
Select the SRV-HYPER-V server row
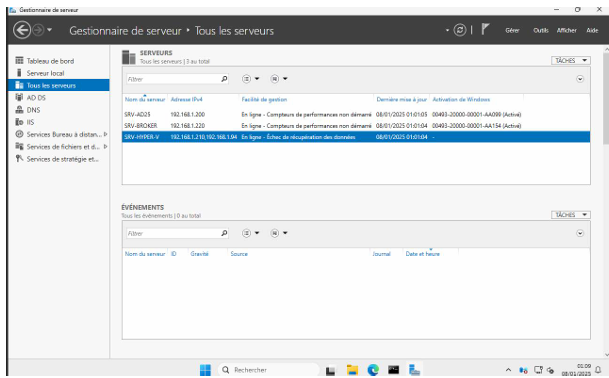coord(356,137)
